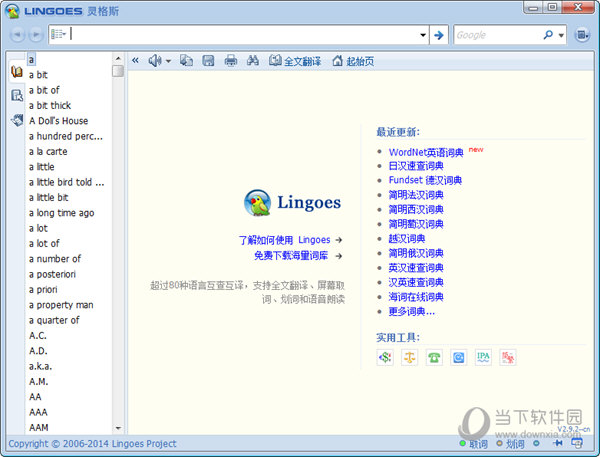Select 'AAM' entry in word list
This screenshot has height=457, width=600.
(39, 428)
